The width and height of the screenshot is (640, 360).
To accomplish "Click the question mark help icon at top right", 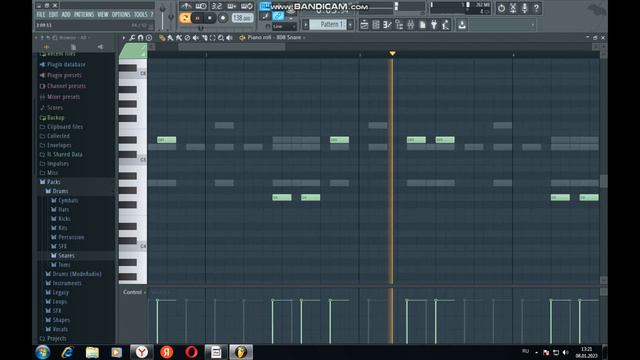I will point(536,8).
